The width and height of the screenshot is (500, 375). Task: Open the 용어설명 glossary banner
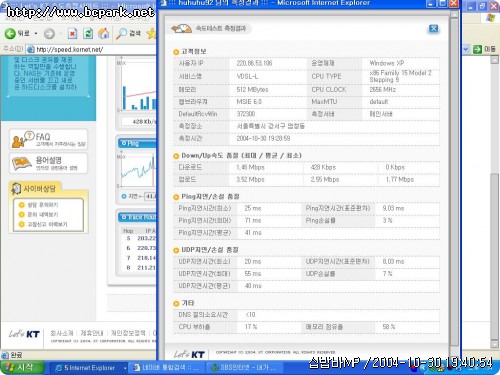tap(49, 163)
